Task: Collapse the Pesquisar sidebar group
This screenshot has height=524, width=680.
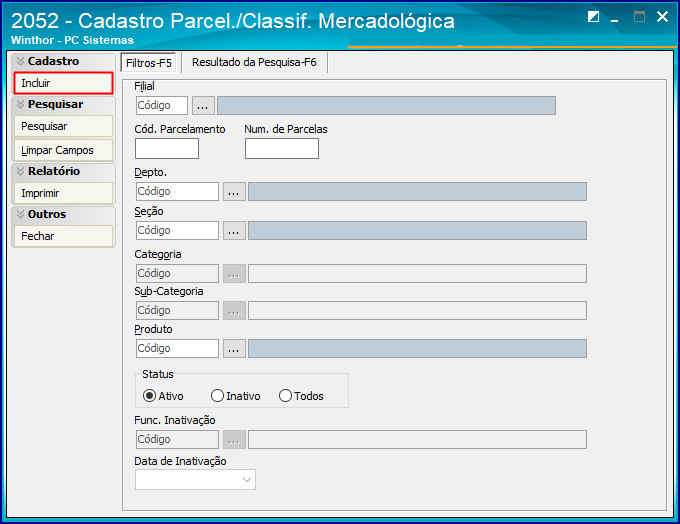Action: [x=20, y=105]
